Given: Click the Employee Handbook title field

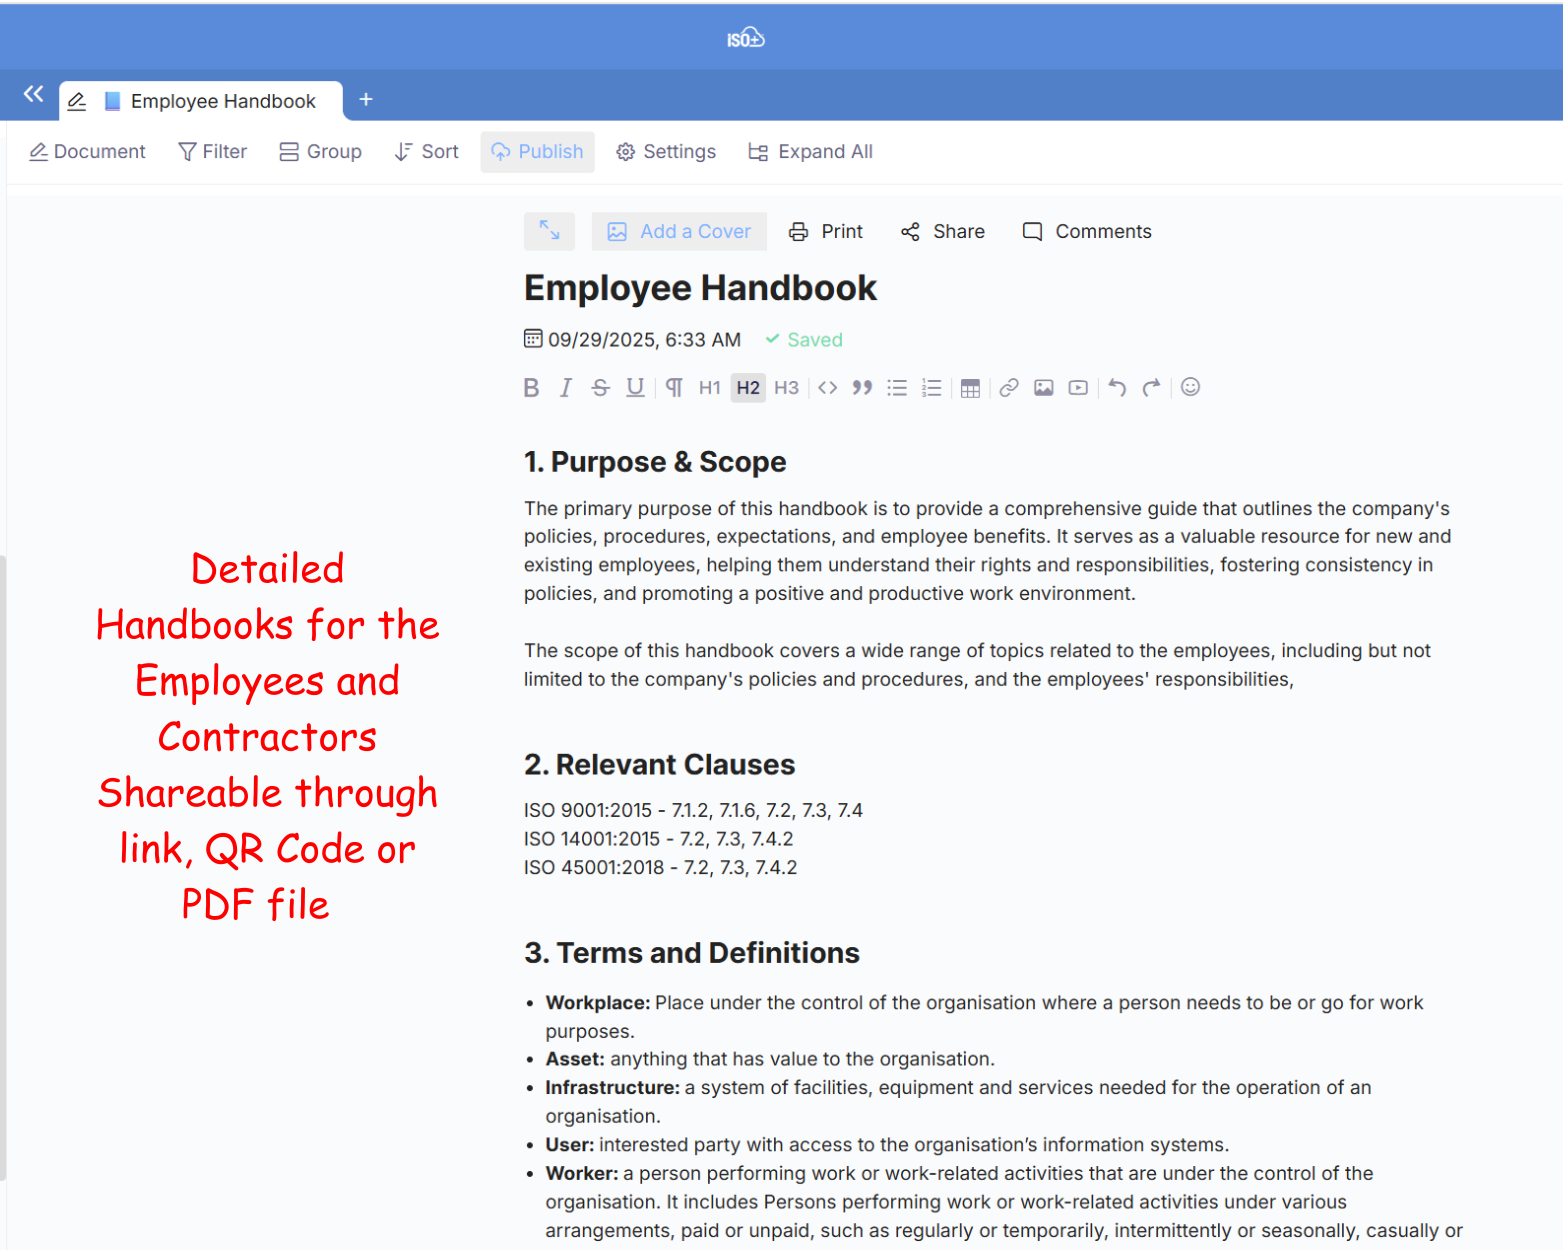Looking at the screenshot, I should (x=700, y=289).
